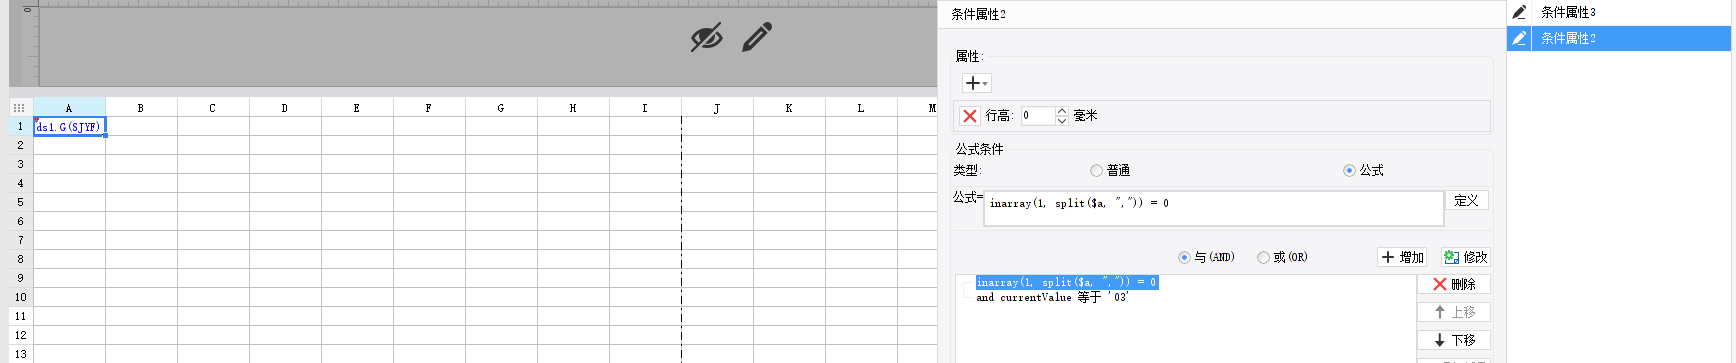Click the 删除 button
Screen dimensions: 1736x363
(x=1454, y=284)
